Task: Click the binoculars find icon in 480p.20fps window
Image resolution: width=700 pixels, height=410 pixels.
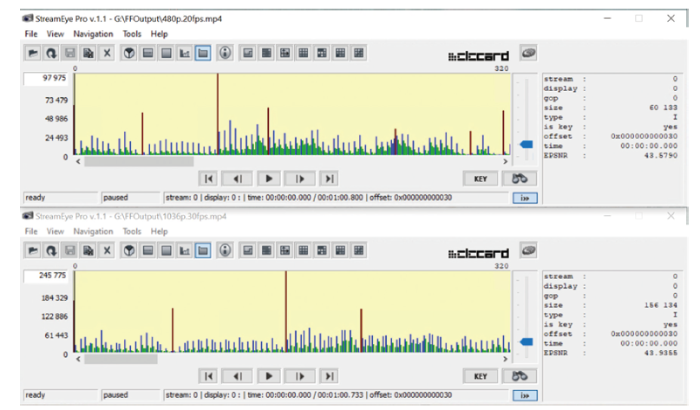Action: click(521, 178)
